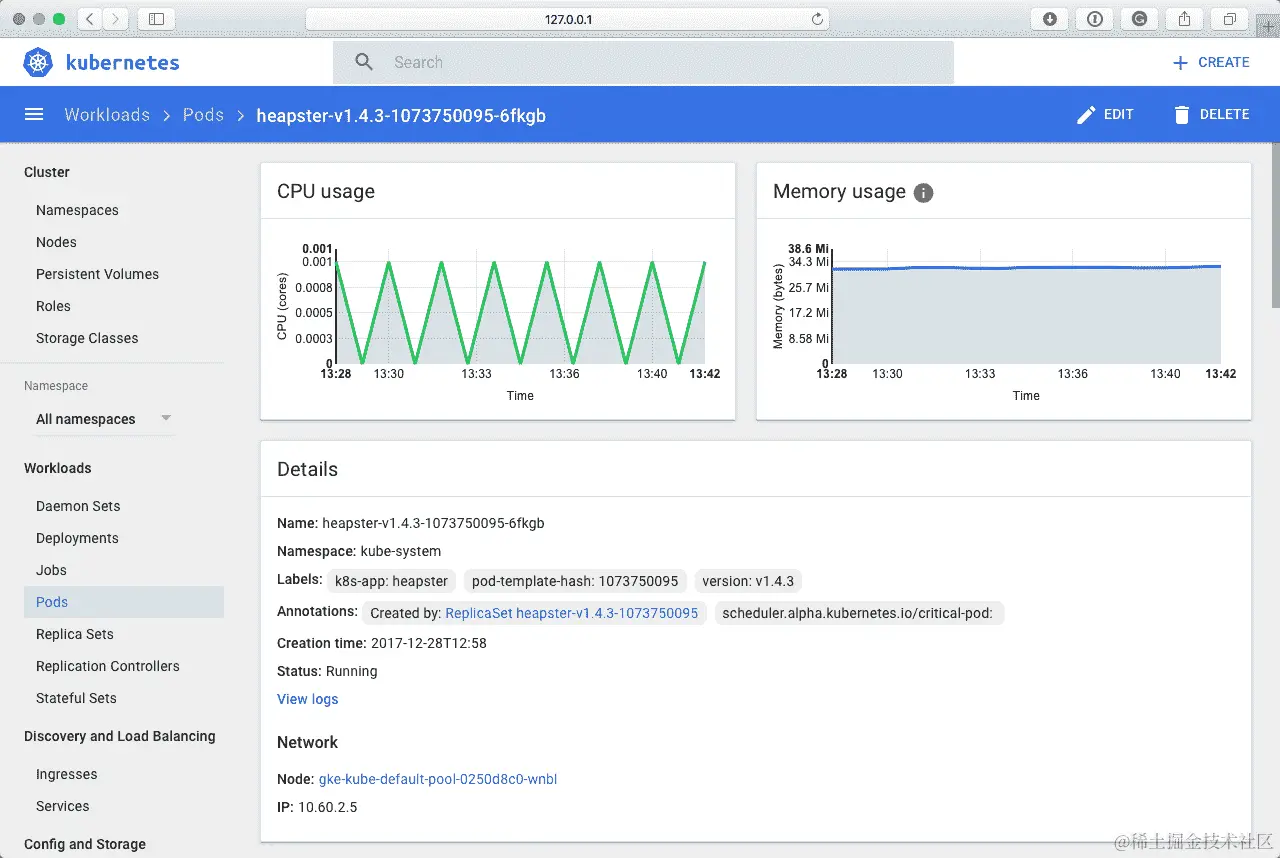Go back with Safari back arrow
The image size is (1280, 858).
click(x=90, y=19)
